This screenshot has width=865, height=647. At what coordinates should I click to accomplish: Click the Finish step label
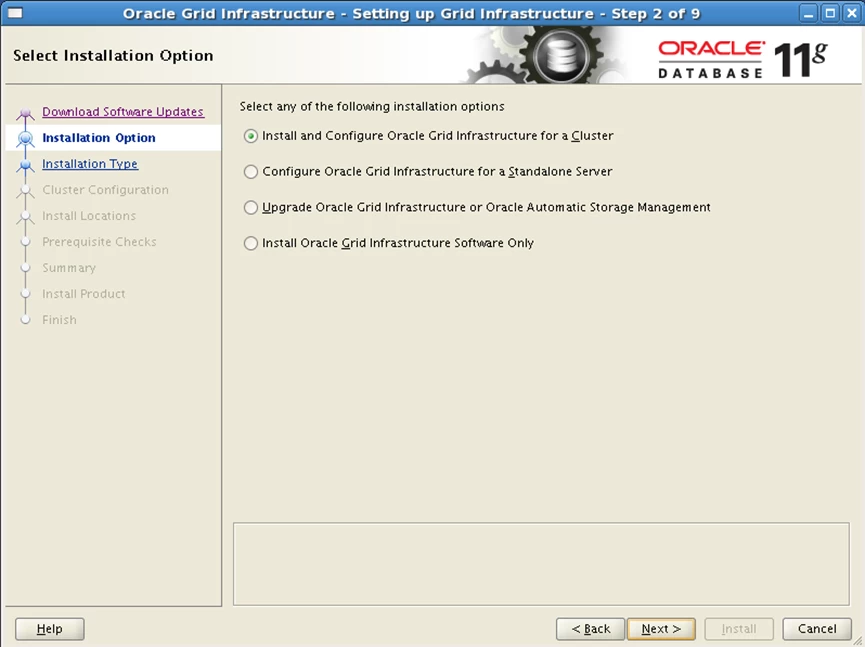pos(60,319)
